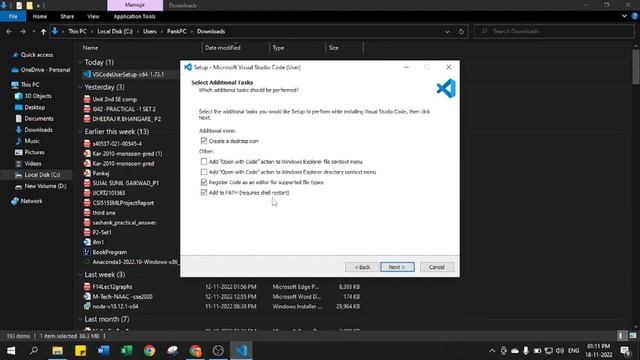
Task: Open VS Code setup taskbar icon
Action: (241, 350)
